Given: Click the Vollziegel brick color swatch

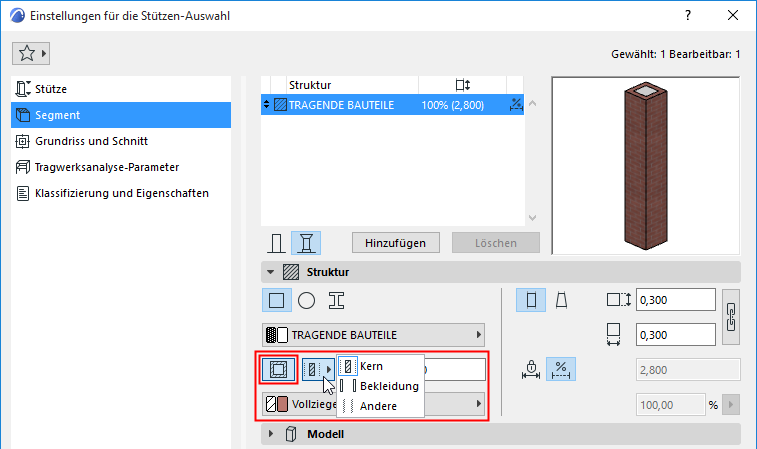Looking at the screenshot, I should tap(283, 404).
